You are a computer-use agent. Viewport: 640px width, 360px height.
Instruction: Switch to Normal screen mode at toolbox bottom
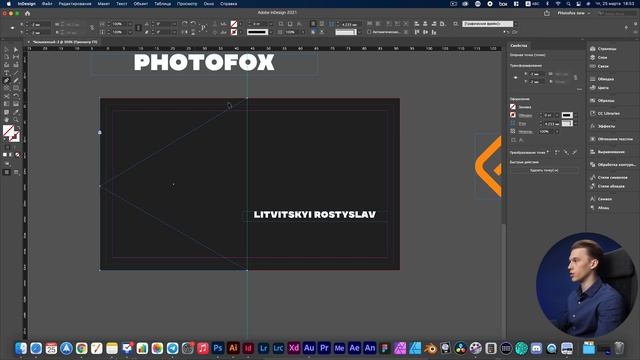pos(7,172)
